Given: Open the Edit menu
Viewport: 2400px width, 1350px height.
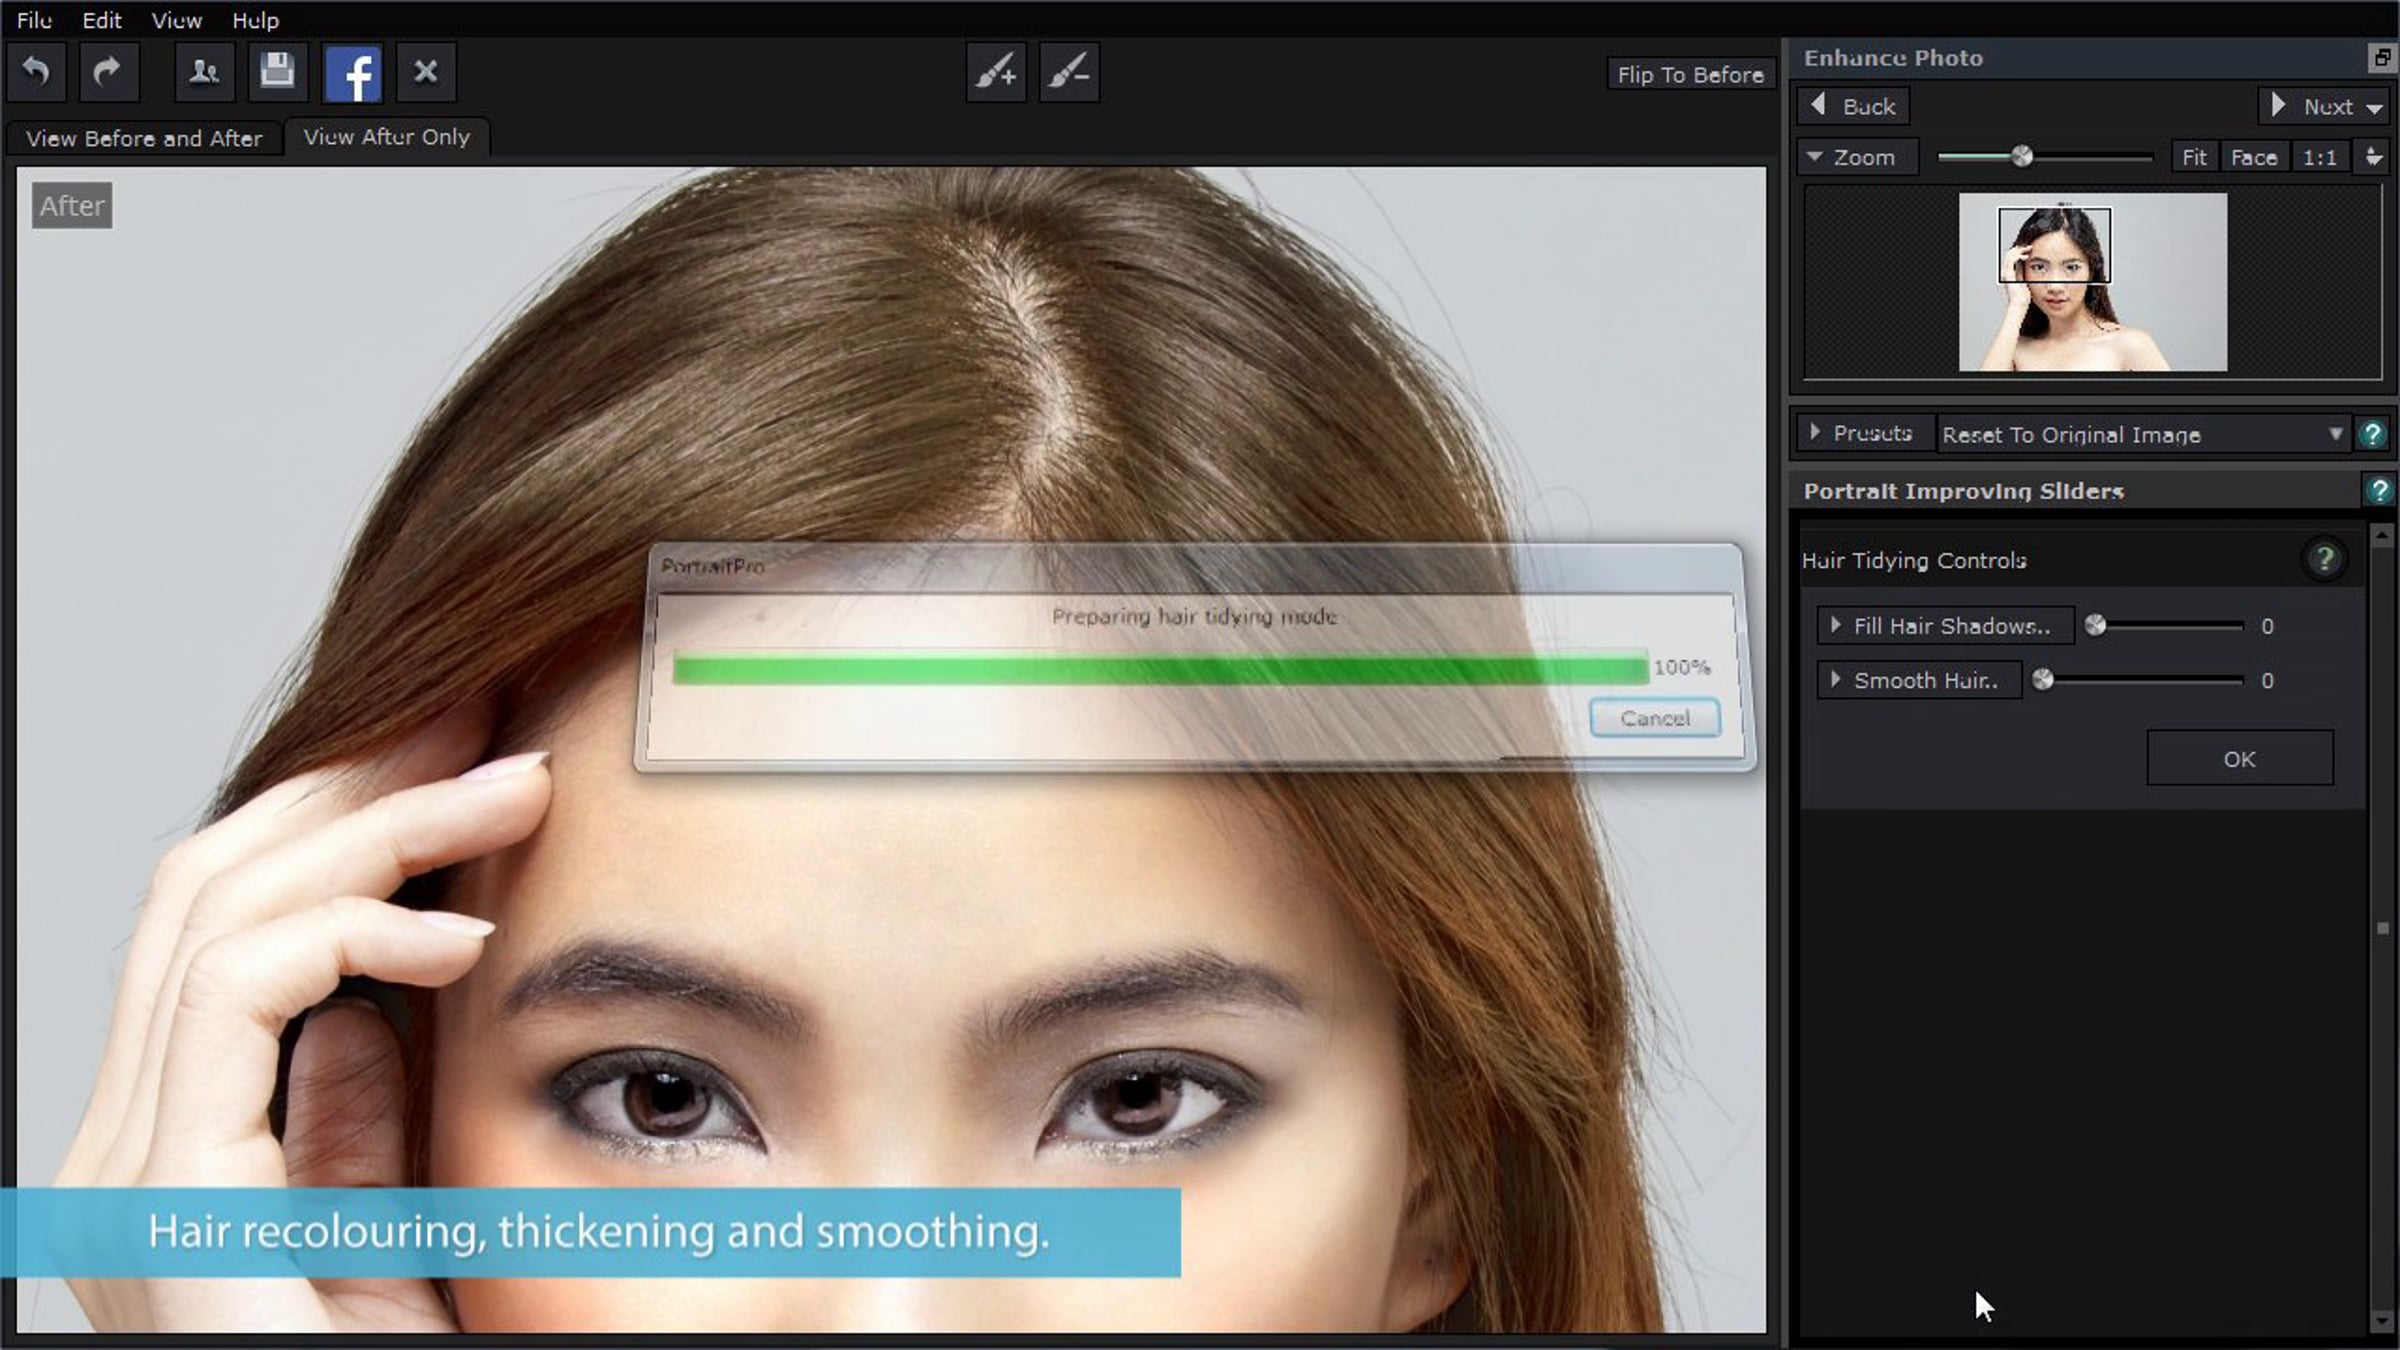Looking at the screenshot, I should pyautogui.click(x=101, y=20).
